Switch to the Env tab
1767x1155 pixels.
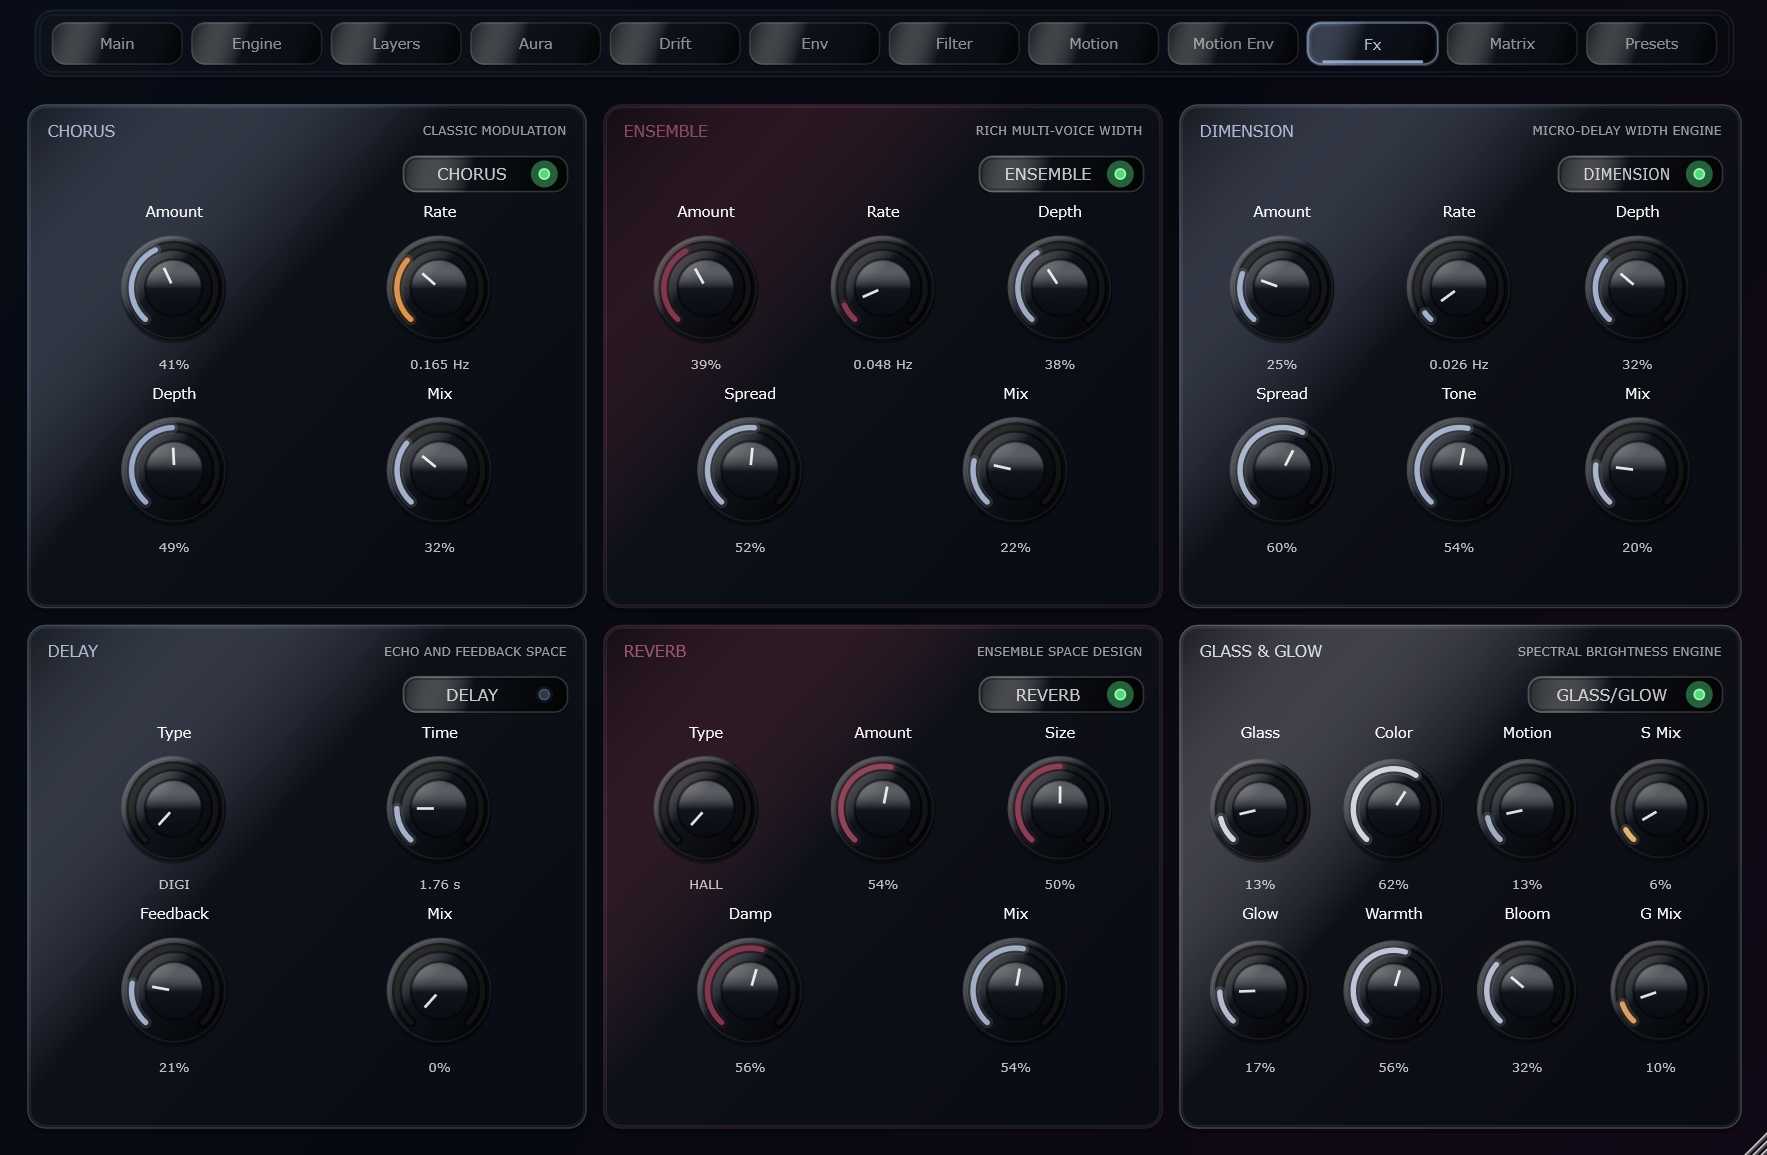tap(814, 44)
